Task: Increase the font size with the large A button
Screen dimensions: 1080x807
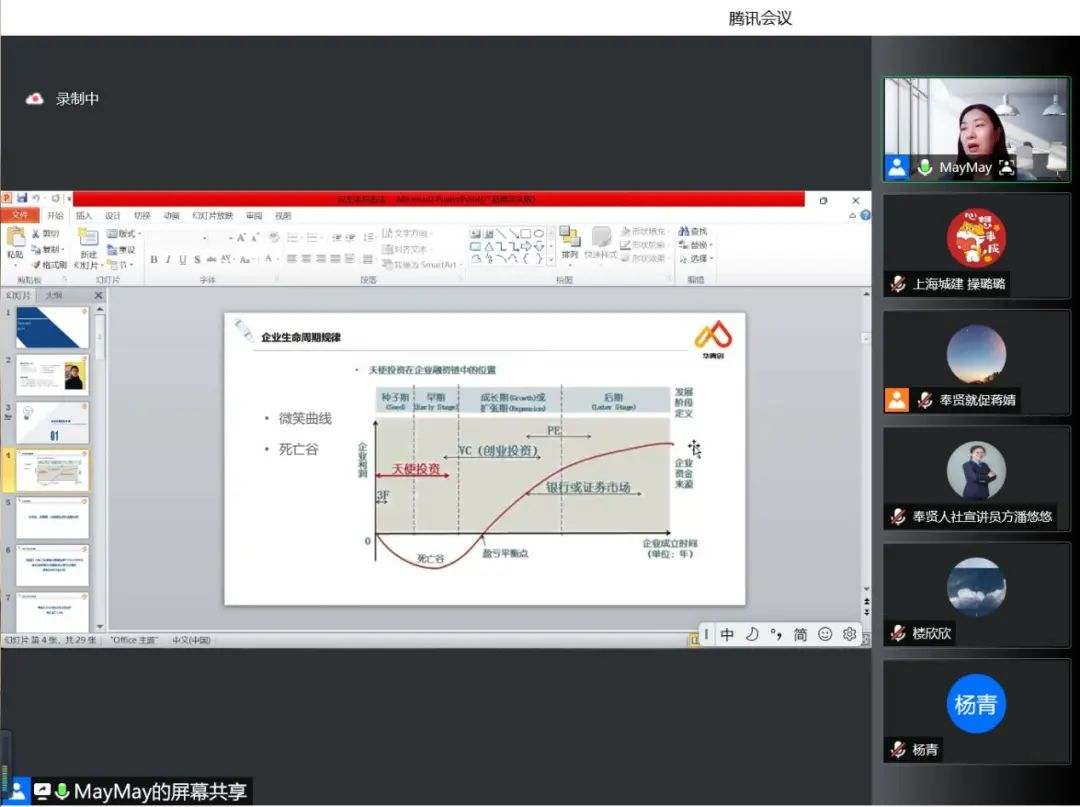Action: point(240,238)
